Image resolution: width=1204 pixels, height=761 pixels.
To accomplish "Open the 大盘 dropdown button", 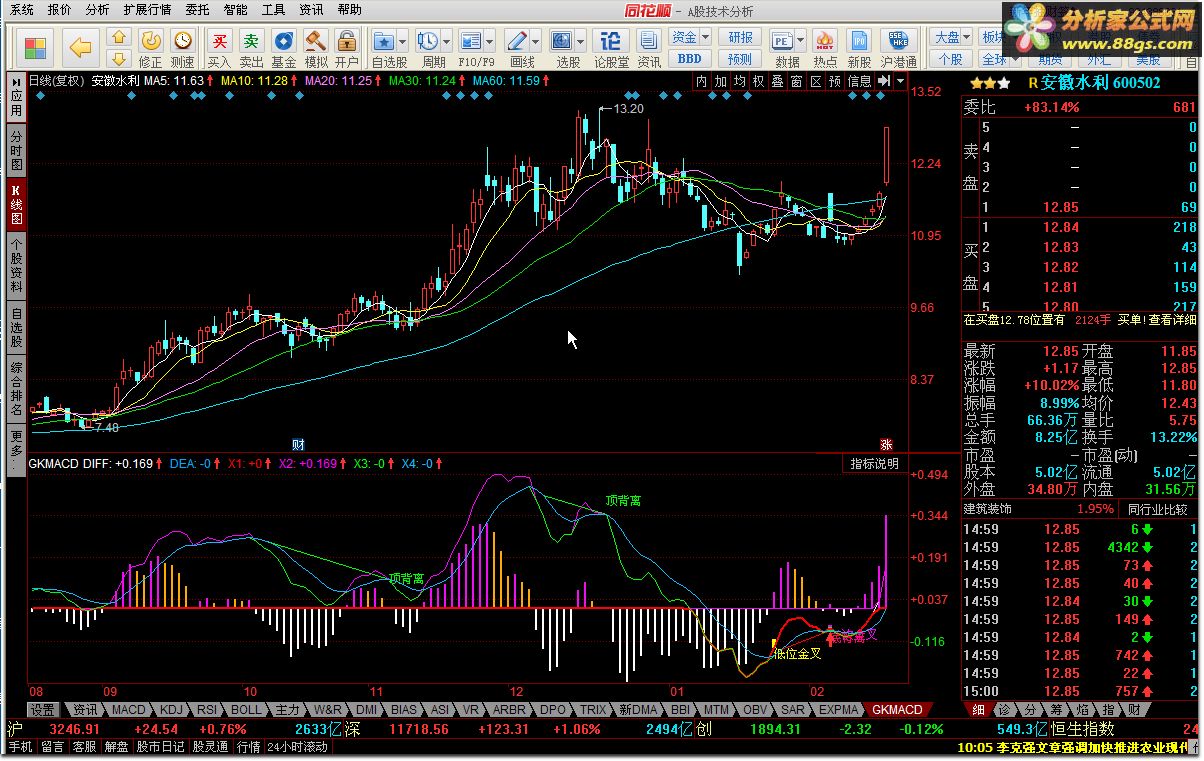I will 951,37.
